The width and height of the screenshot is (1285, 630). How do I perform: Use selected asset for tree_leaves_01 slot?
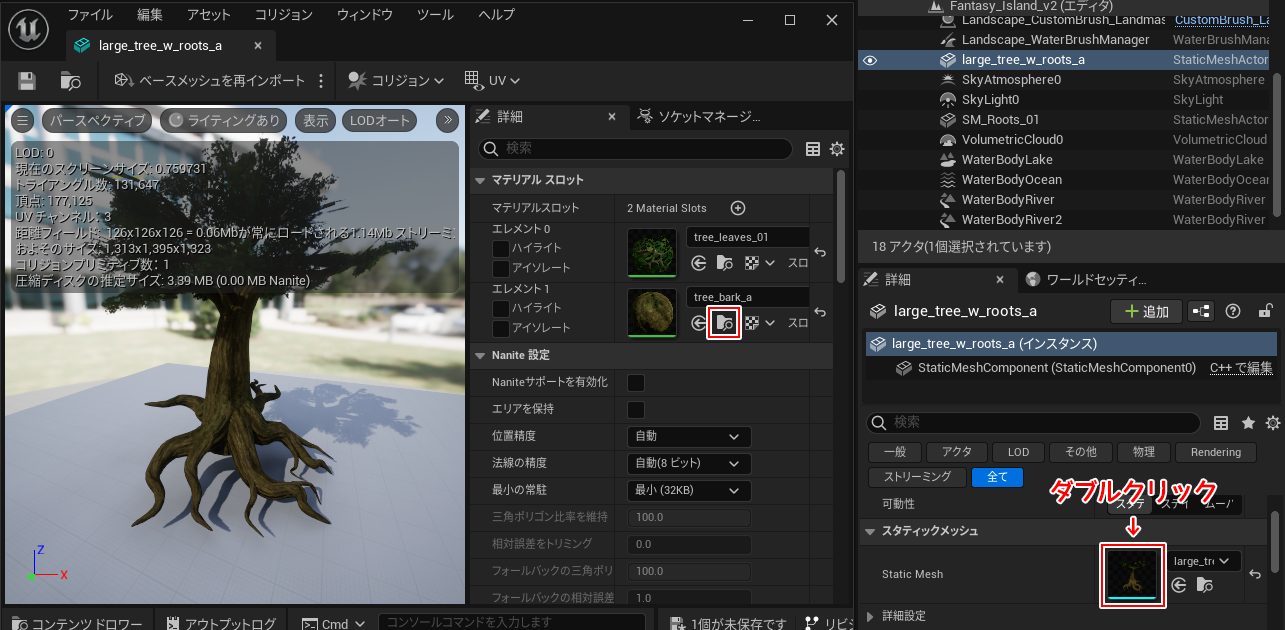coord(699,263)
